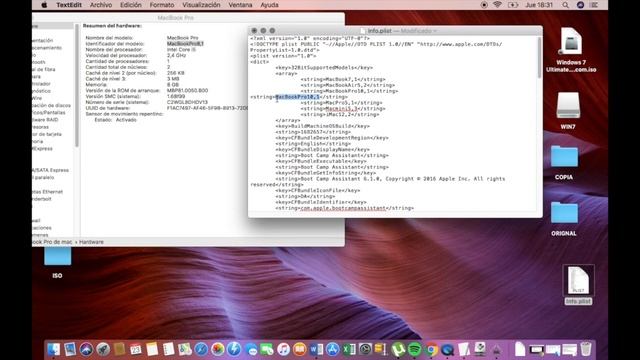
Task: Launch Microsoft Word from the Dock
Action: coord(316,349)
